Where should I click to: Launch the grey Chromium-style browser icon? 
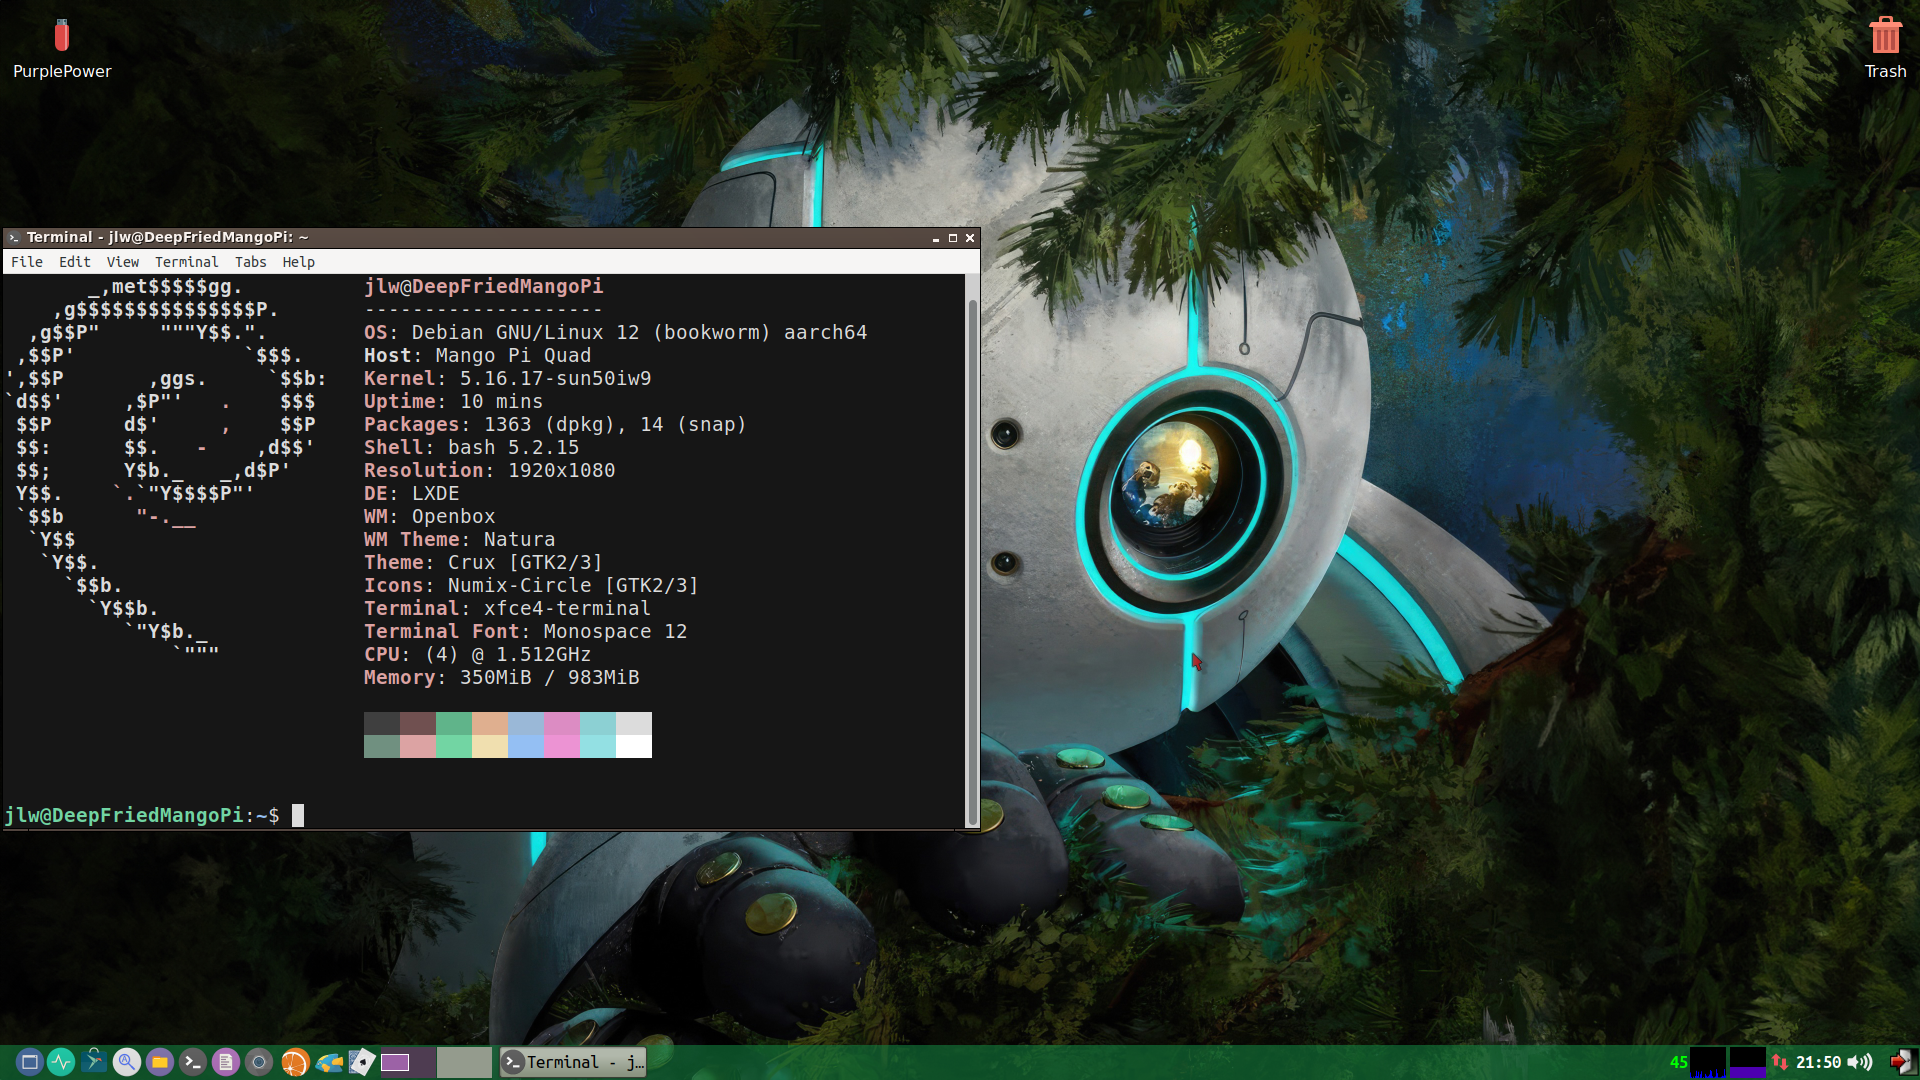(x=259, y=1062)
